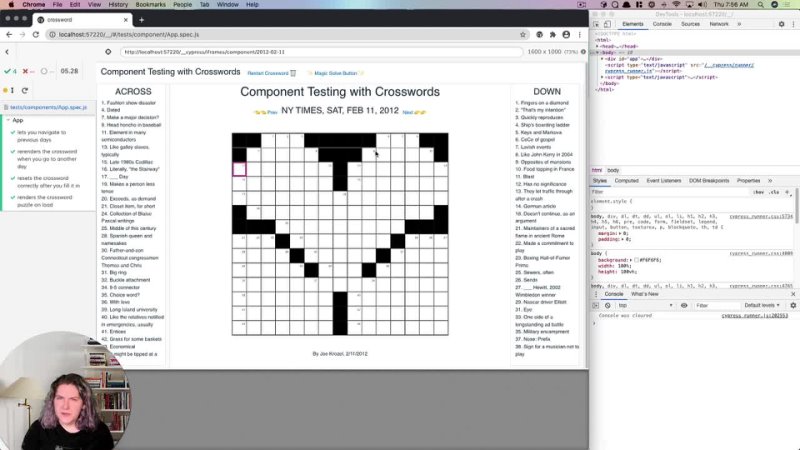This screenshot has height=450, width=800.
Task: Show more styles pane tabs
Action: 770,181
